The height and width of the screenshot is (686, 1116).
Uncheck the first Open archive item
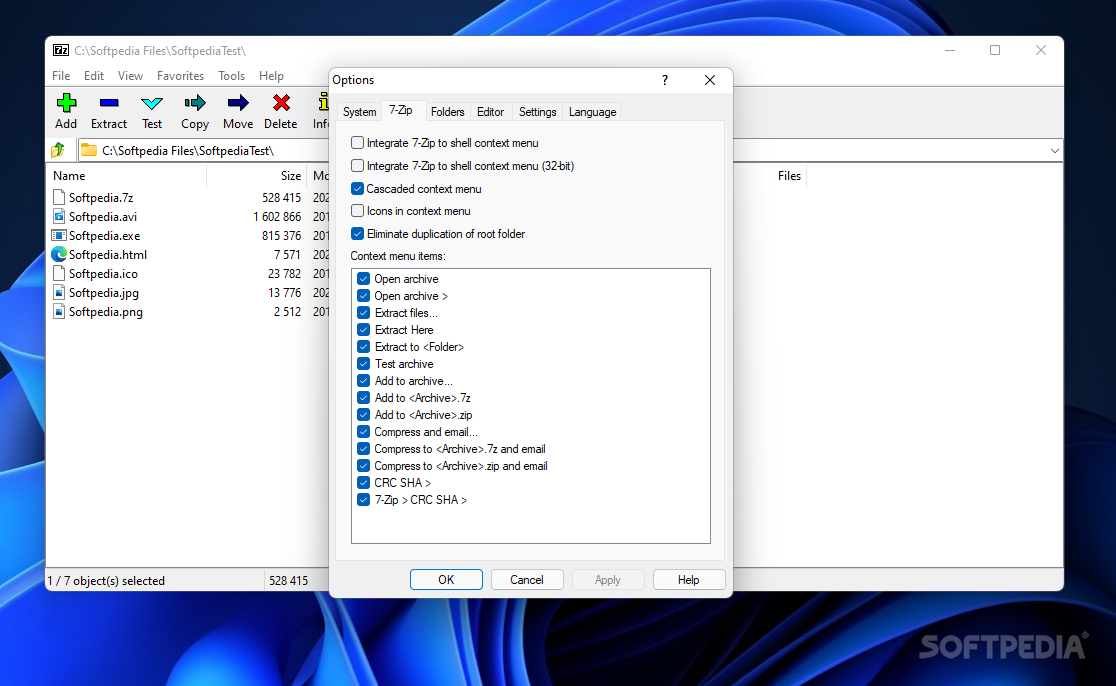pyautogui.click(x=364, y=279)
